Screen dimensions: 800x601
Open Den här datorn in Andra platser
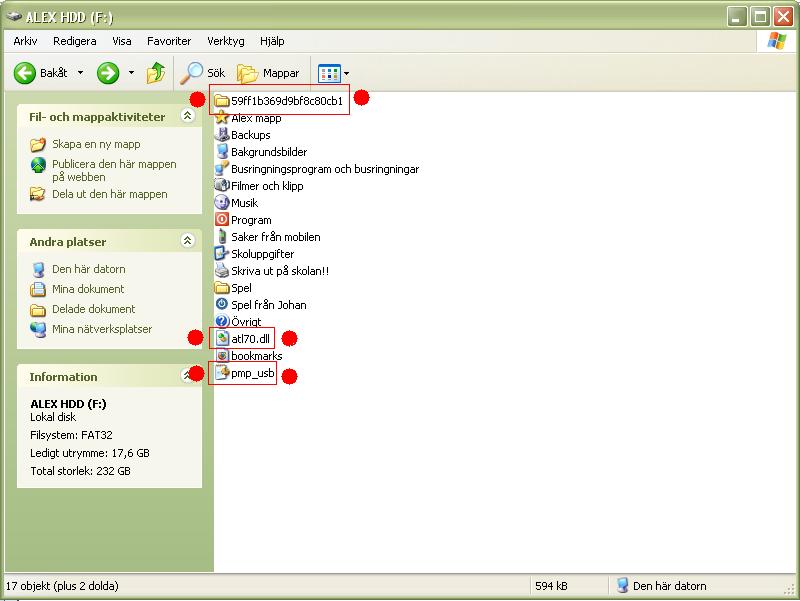click(89, 269)
